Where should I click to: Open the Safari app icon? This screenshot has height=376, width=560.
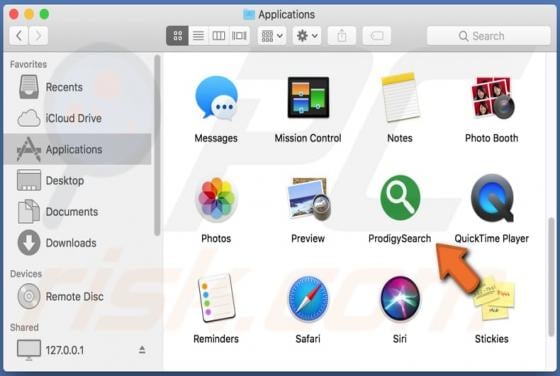coord(308,299)
